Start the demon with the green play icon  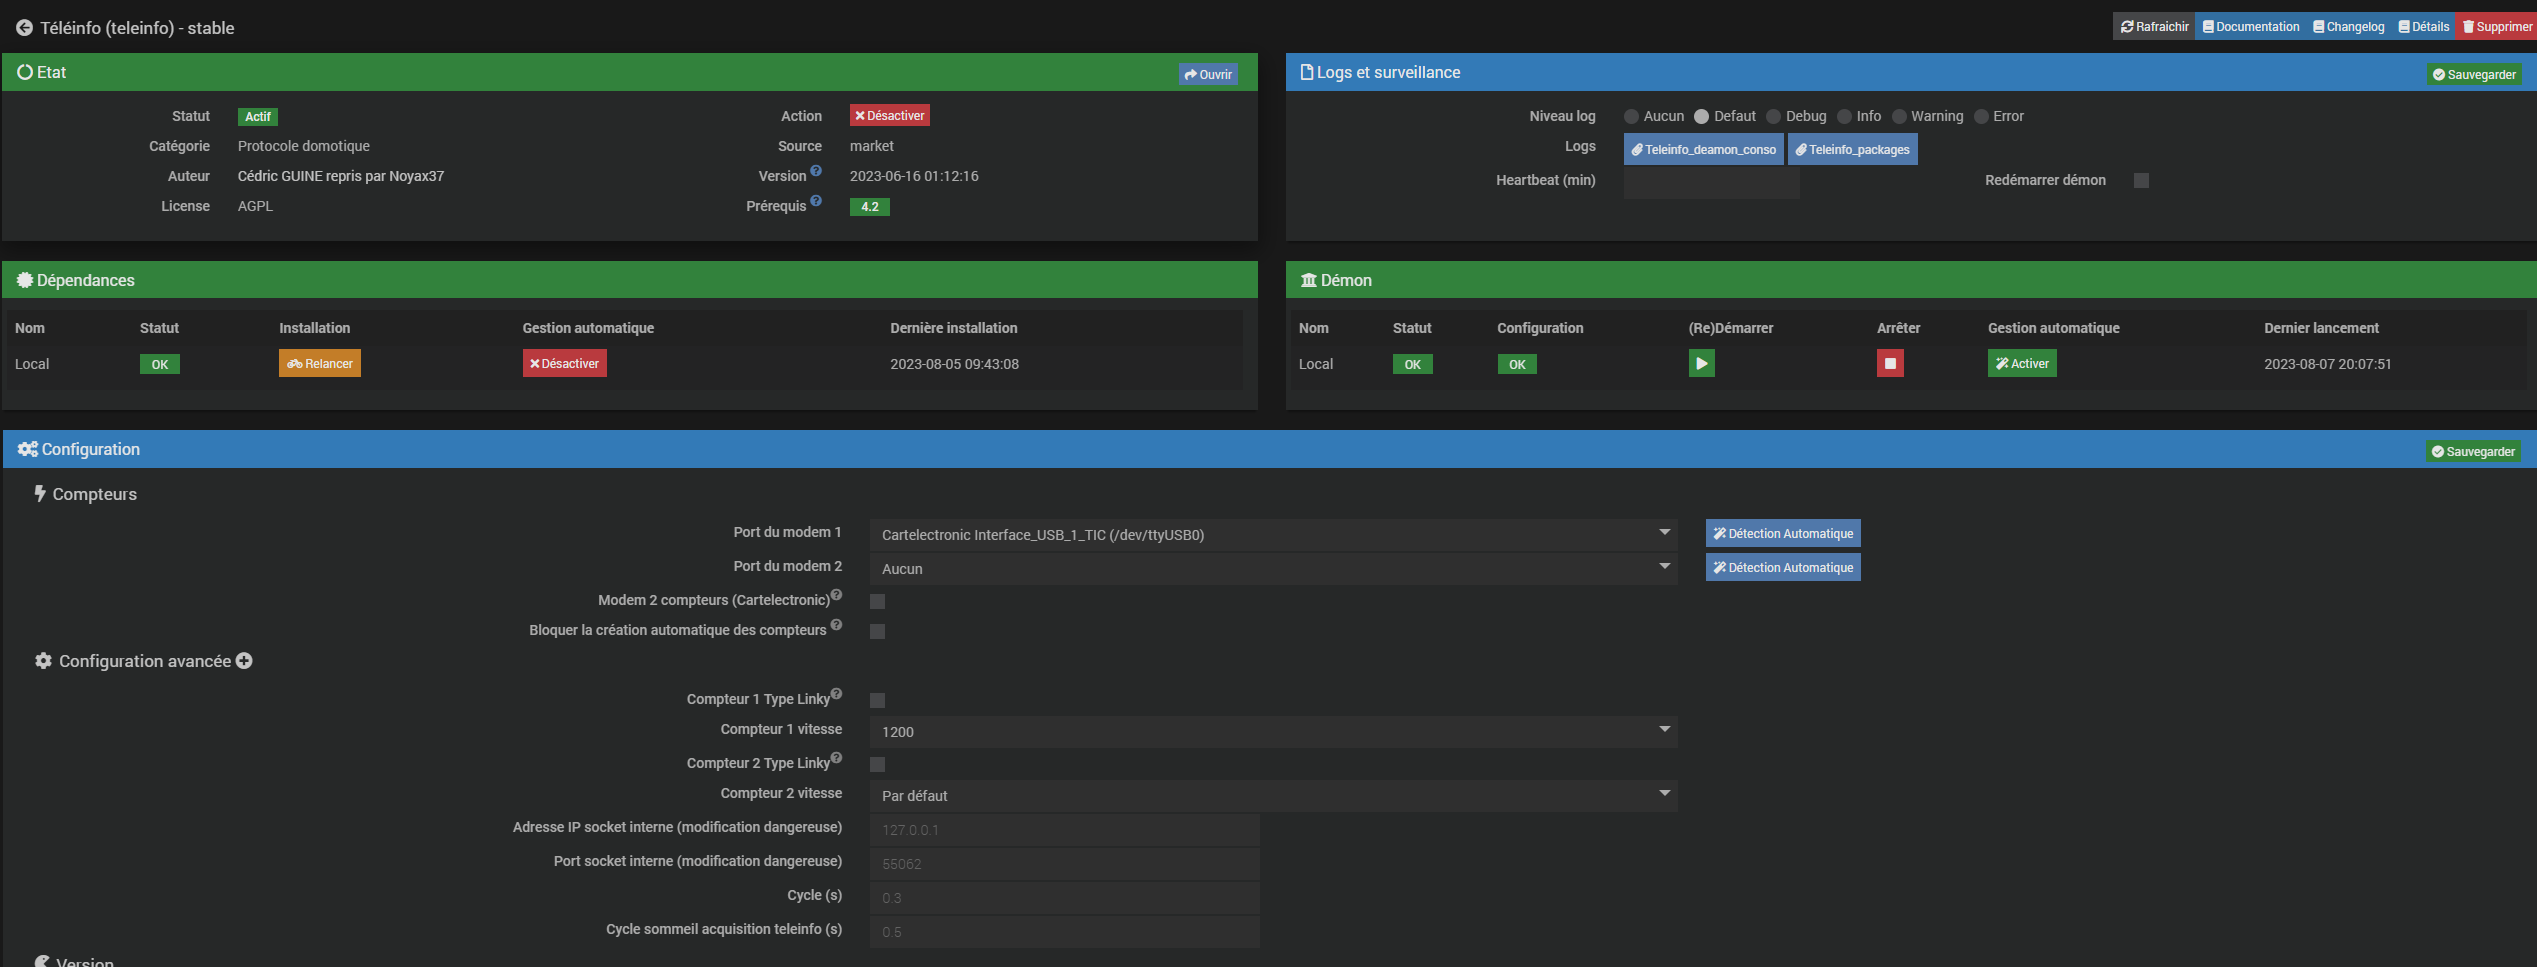(1701, 364)
